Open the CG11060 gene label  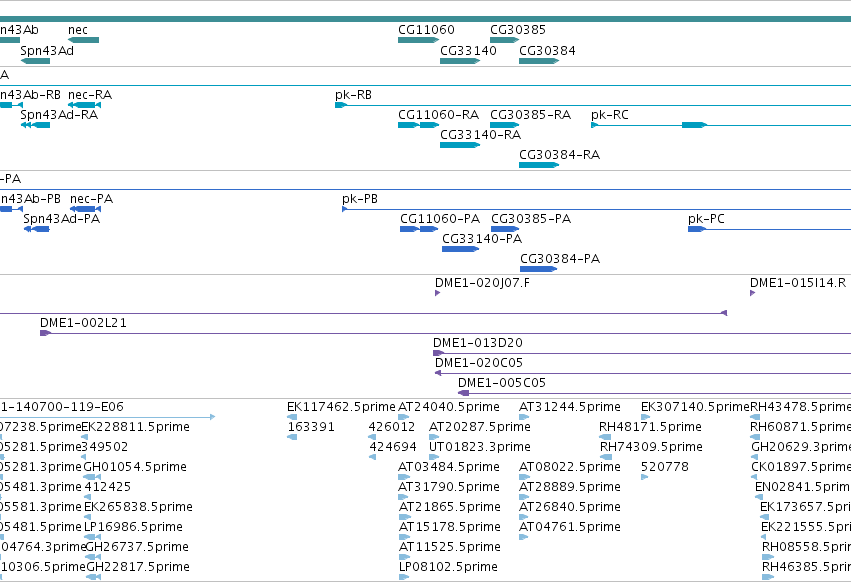(x=426, y=30)
